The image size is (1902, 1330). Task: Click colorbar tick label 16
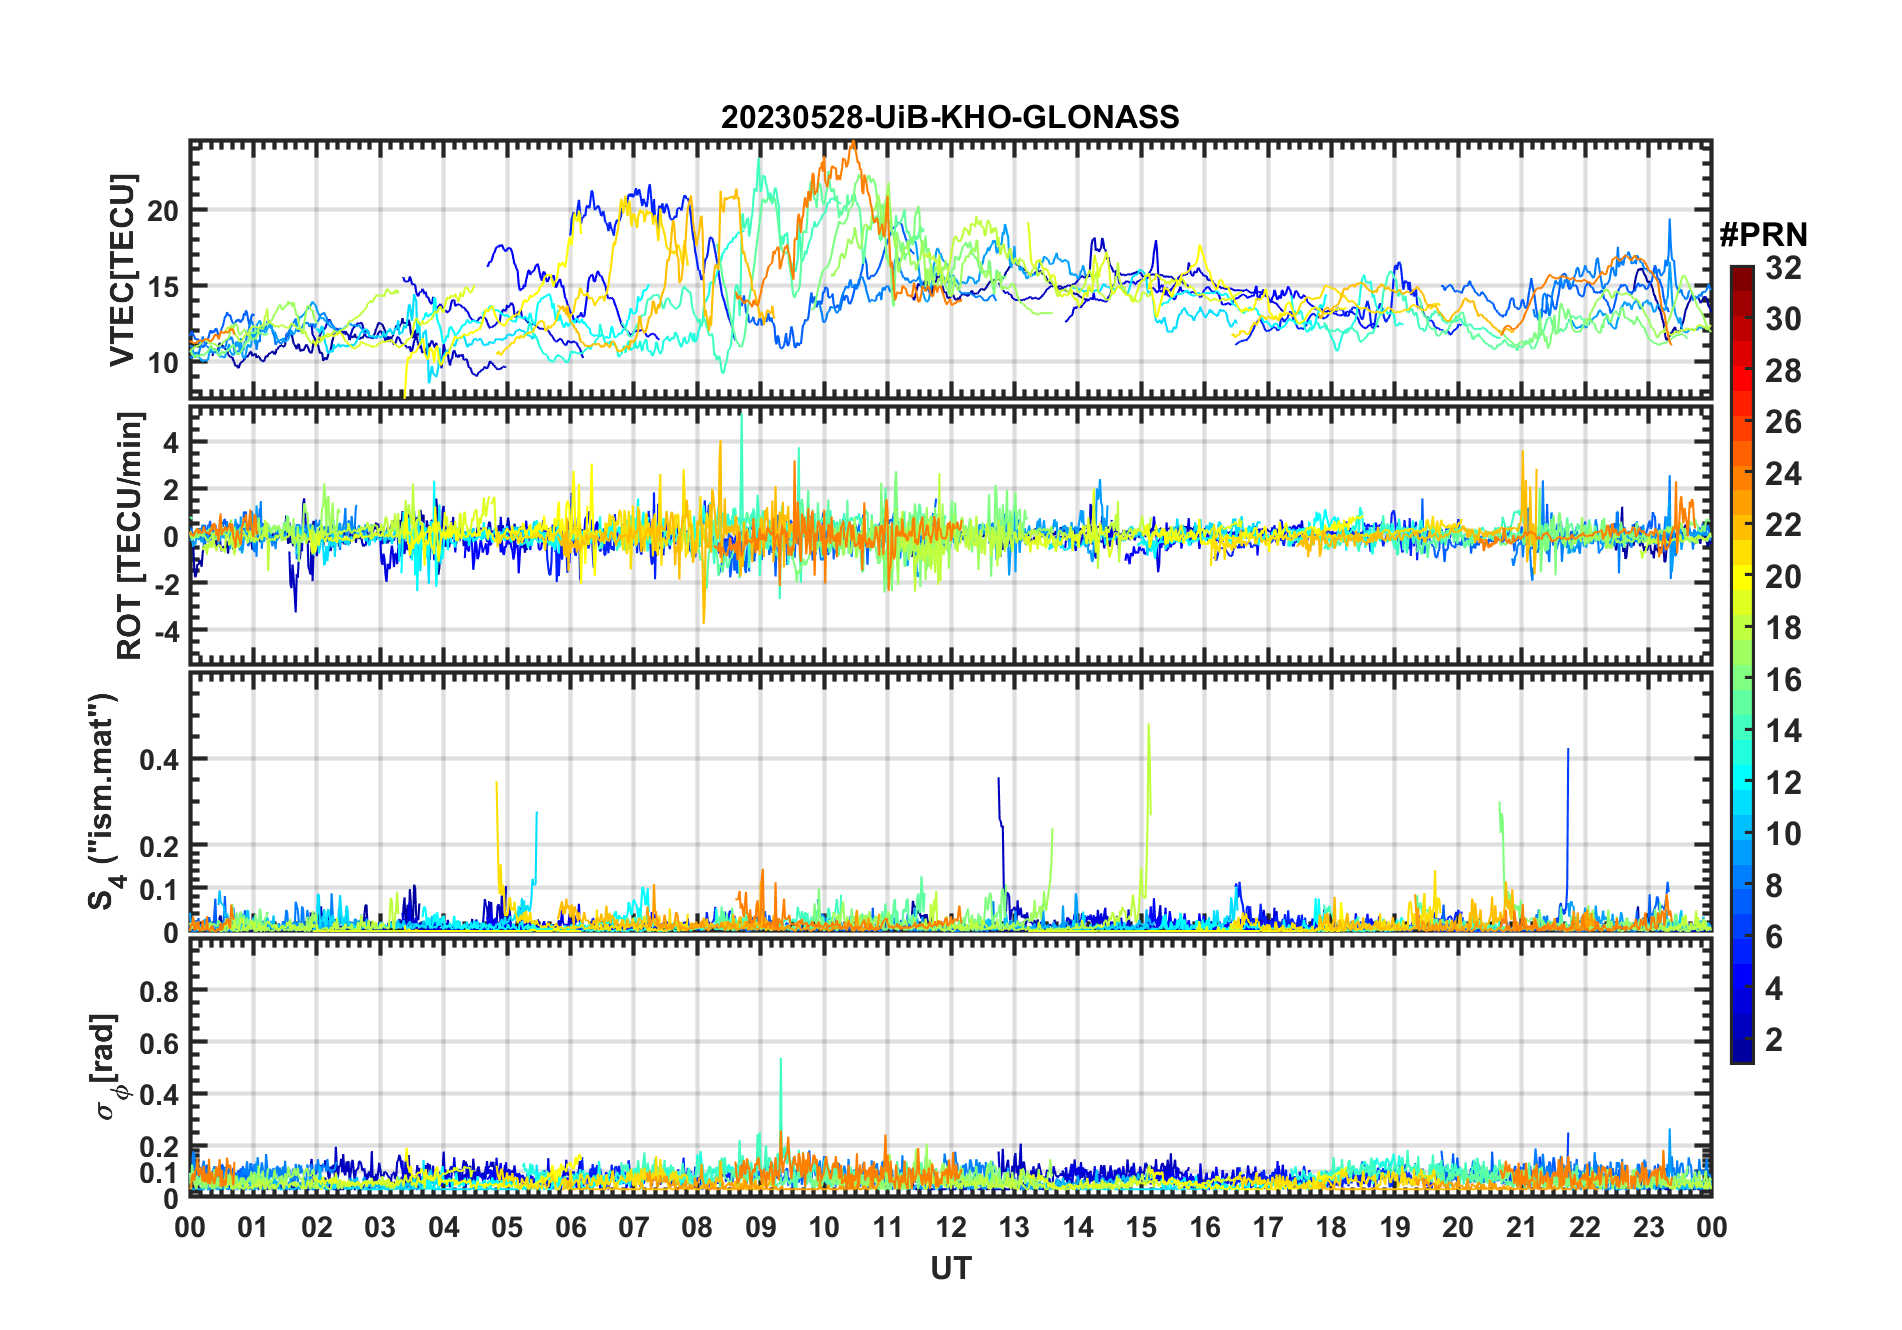(1783, 680)
